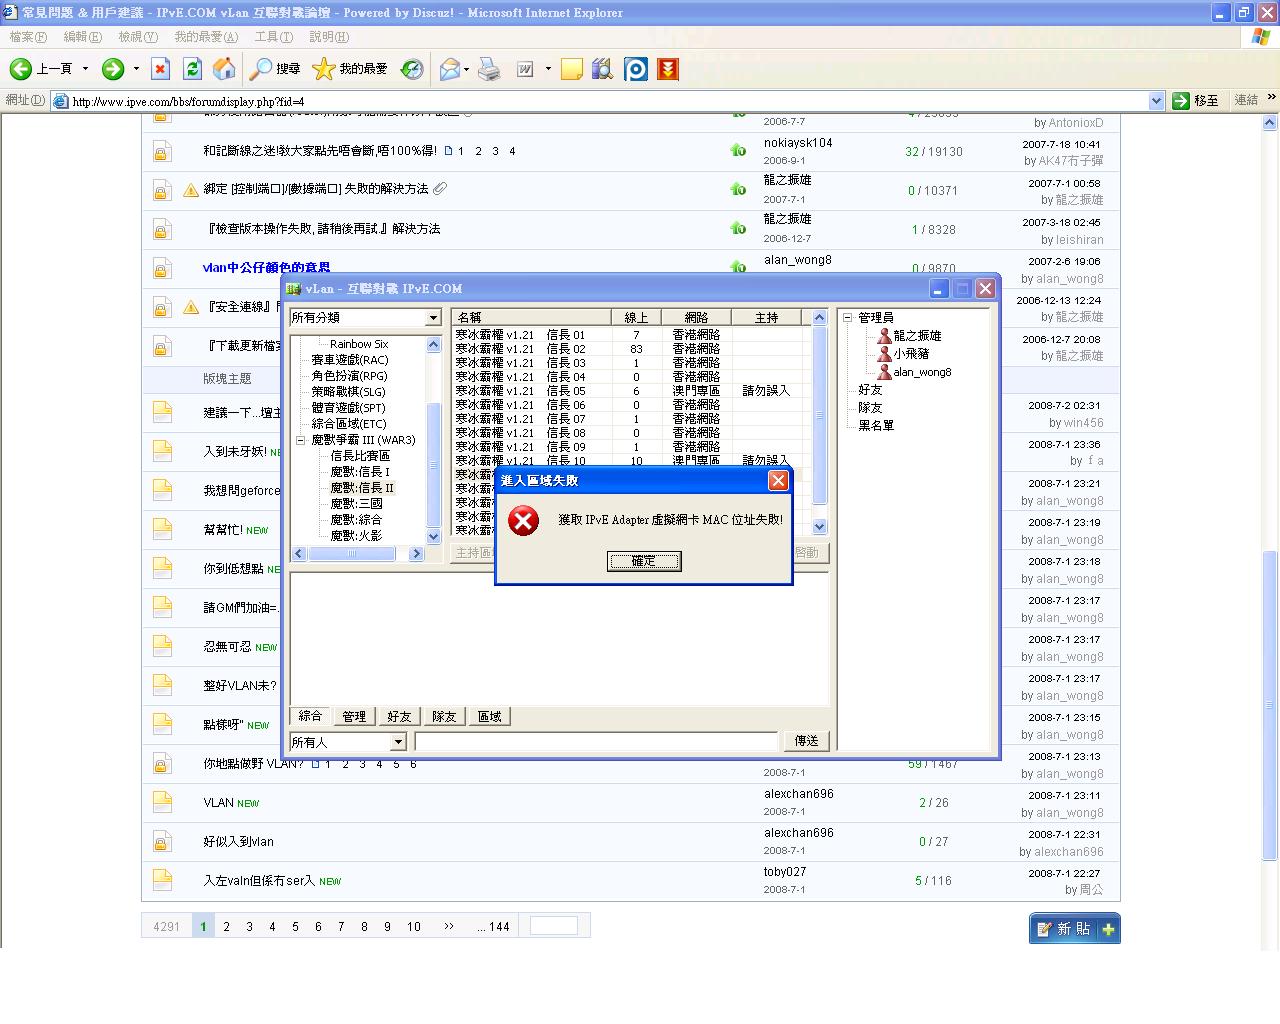The width and height of the screenshot is (1280, 1024).
Task: Switch to the 好友 chat tab
Action: pos(399,717)
